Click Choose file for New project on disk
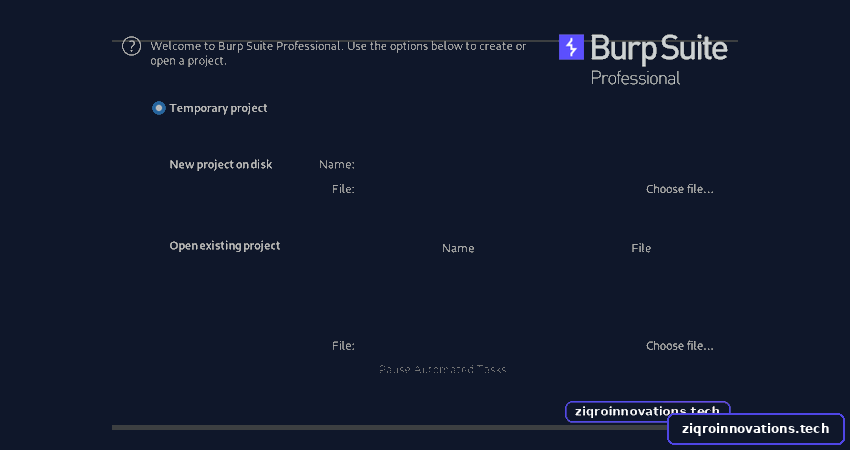 (679, 189)
